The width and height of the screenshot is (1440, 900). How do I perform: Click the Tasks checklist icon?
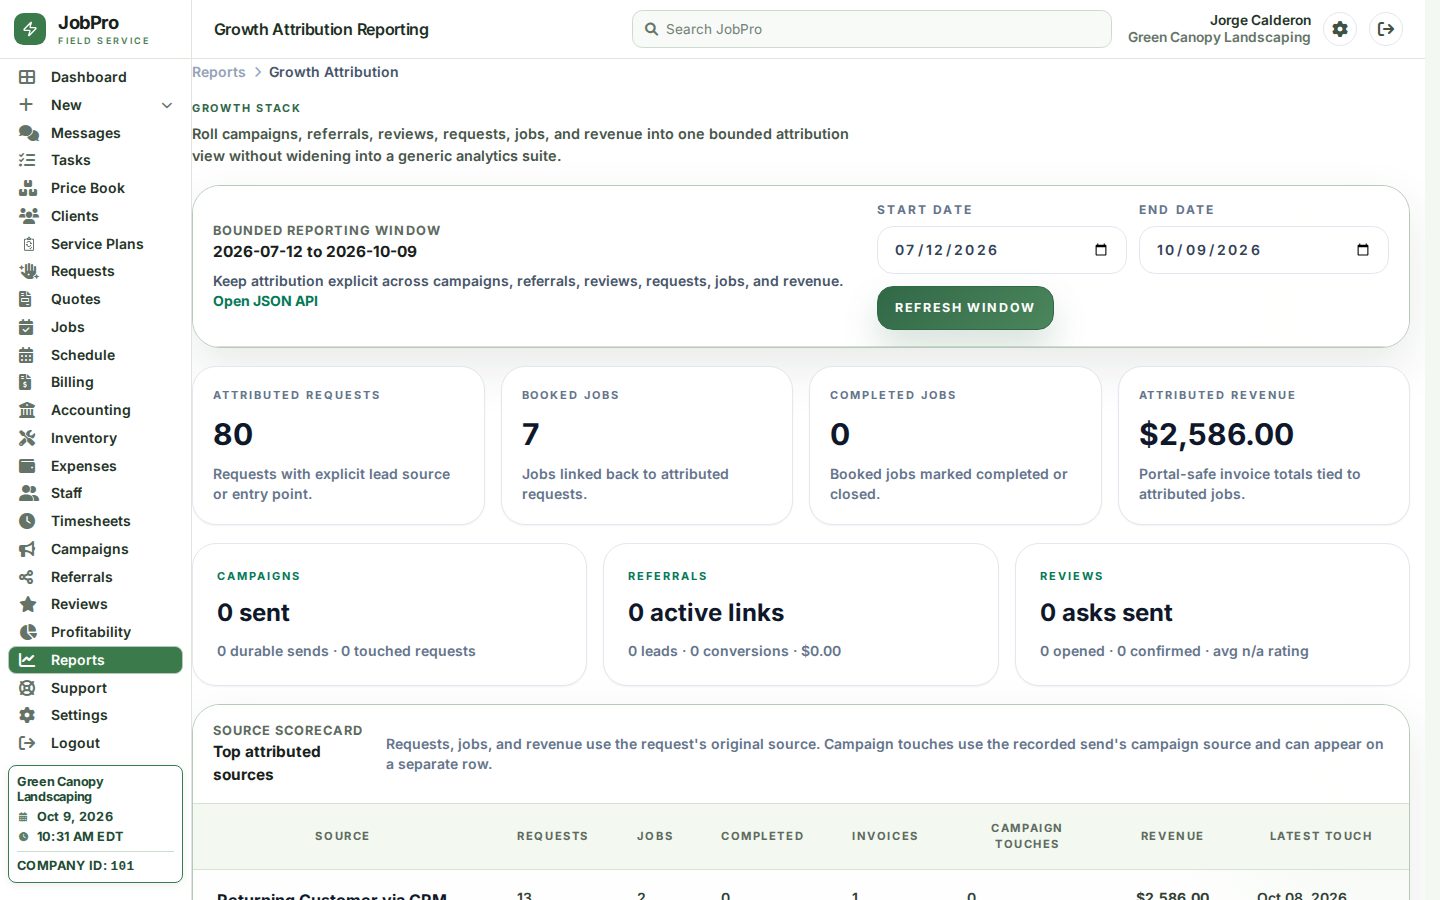pyautogui.click(x=27, y=160)
